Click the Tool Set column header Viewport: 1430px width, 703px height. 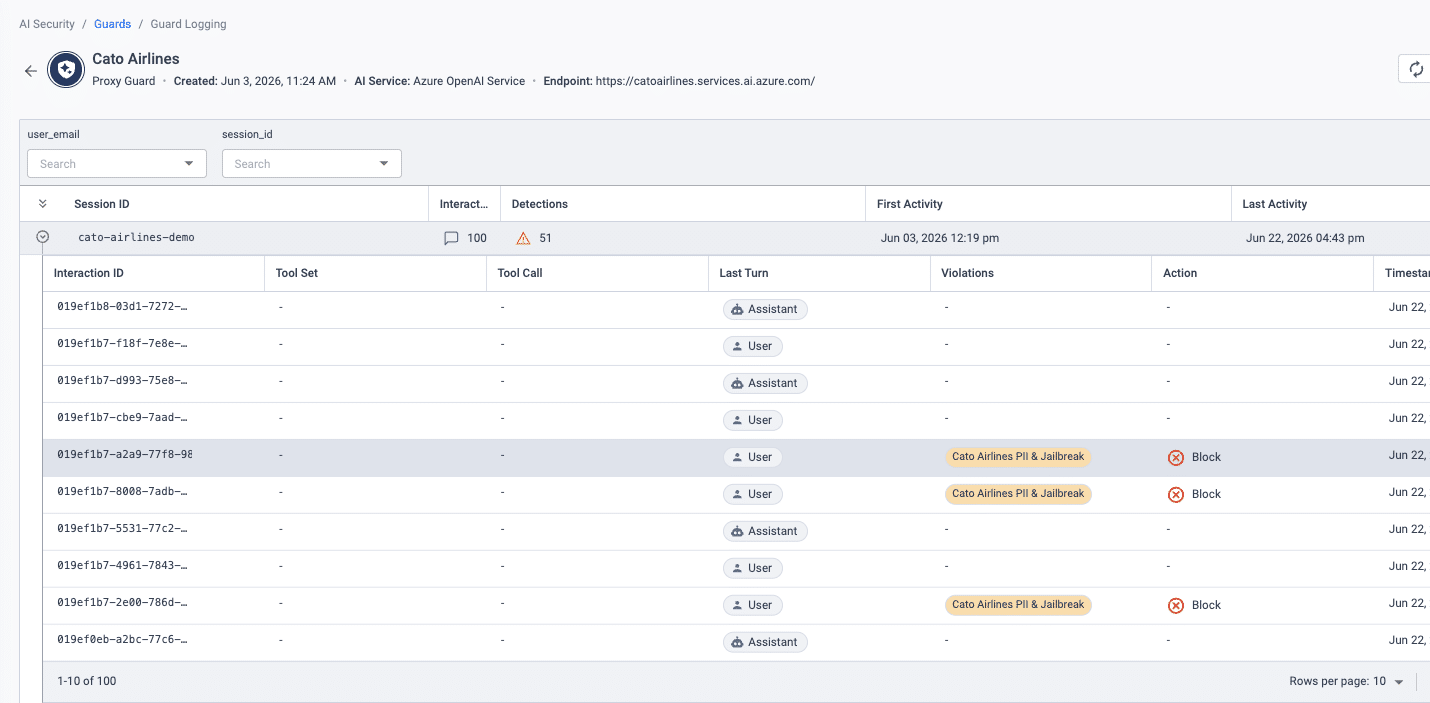pyautogui.click(x=297, y=273)
